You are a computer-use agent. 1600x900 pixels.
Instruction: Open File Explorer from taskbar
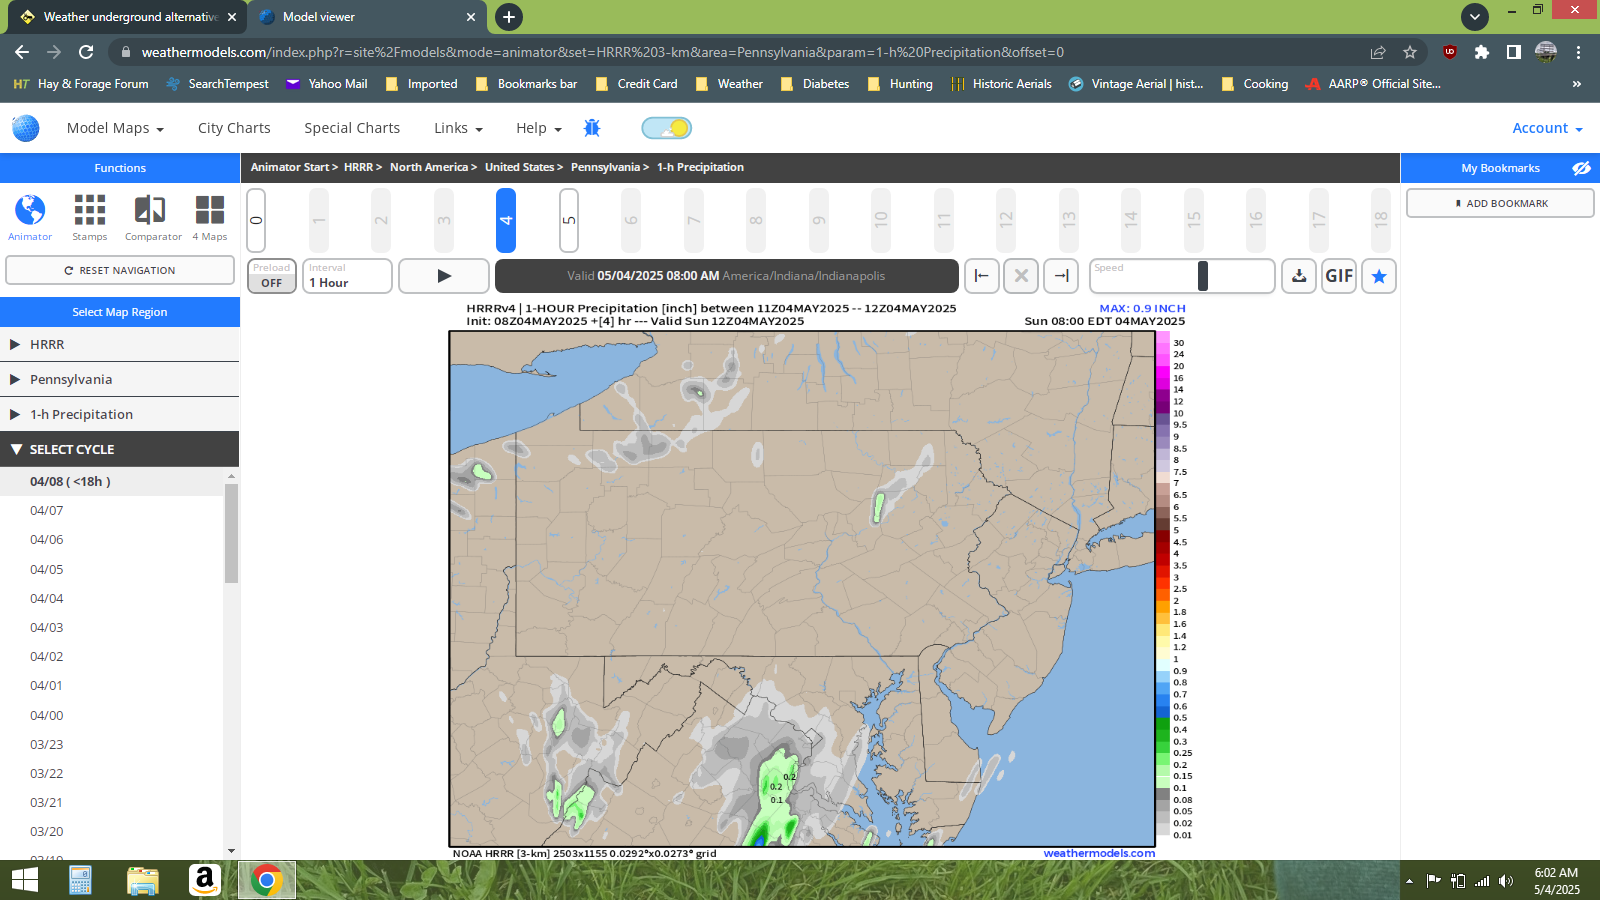(143, 880)
